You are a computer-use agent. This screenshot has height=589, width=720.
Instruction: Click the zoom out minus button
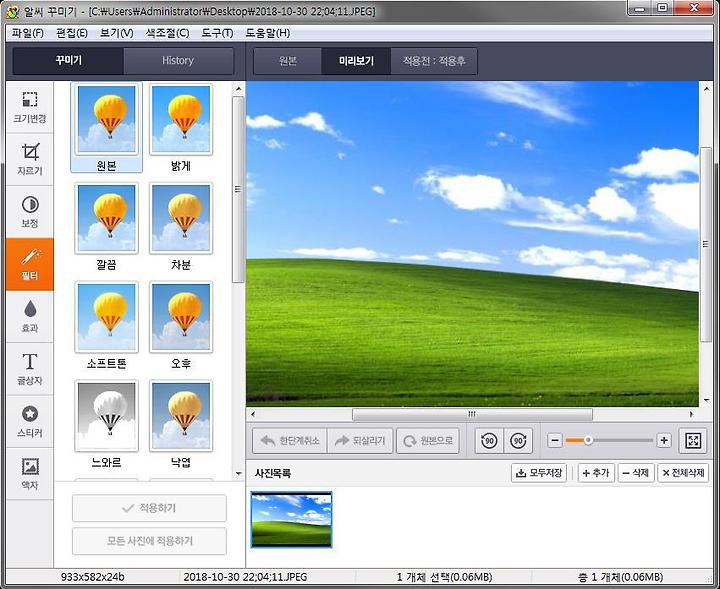tap(555, 441)
